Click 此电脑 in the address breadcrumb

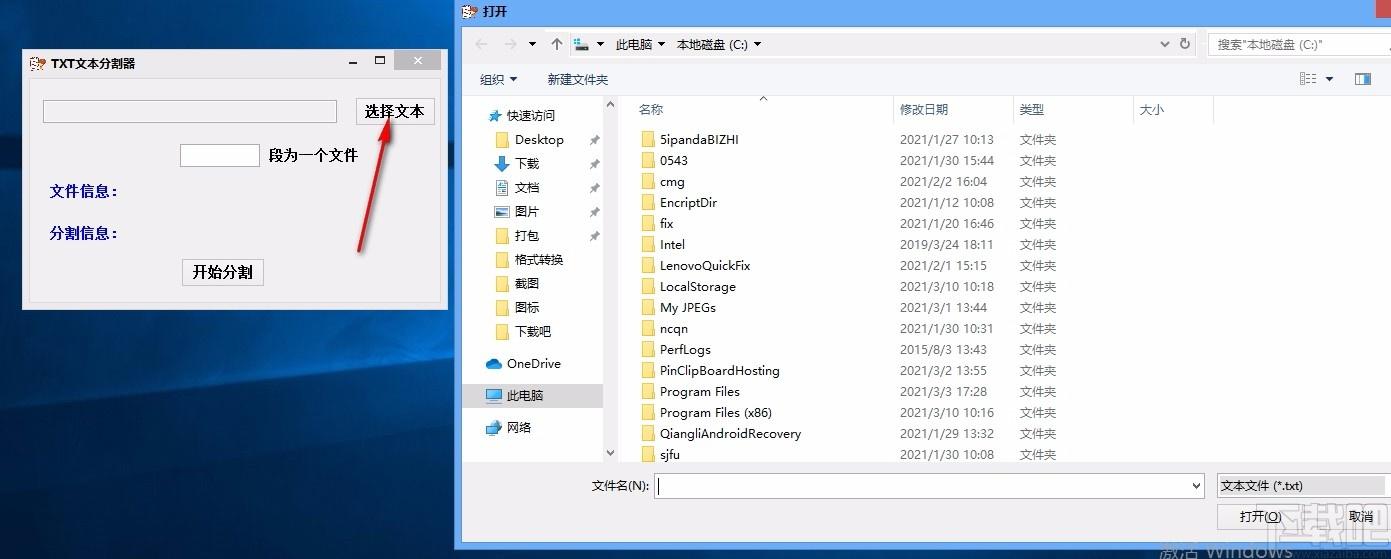[634, 44]
